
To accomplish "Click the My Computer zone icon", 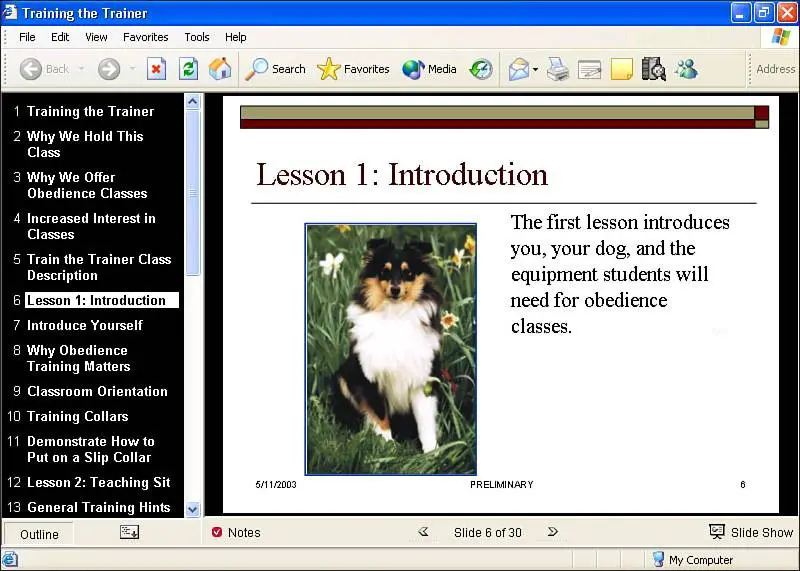I will pos(658,559).
